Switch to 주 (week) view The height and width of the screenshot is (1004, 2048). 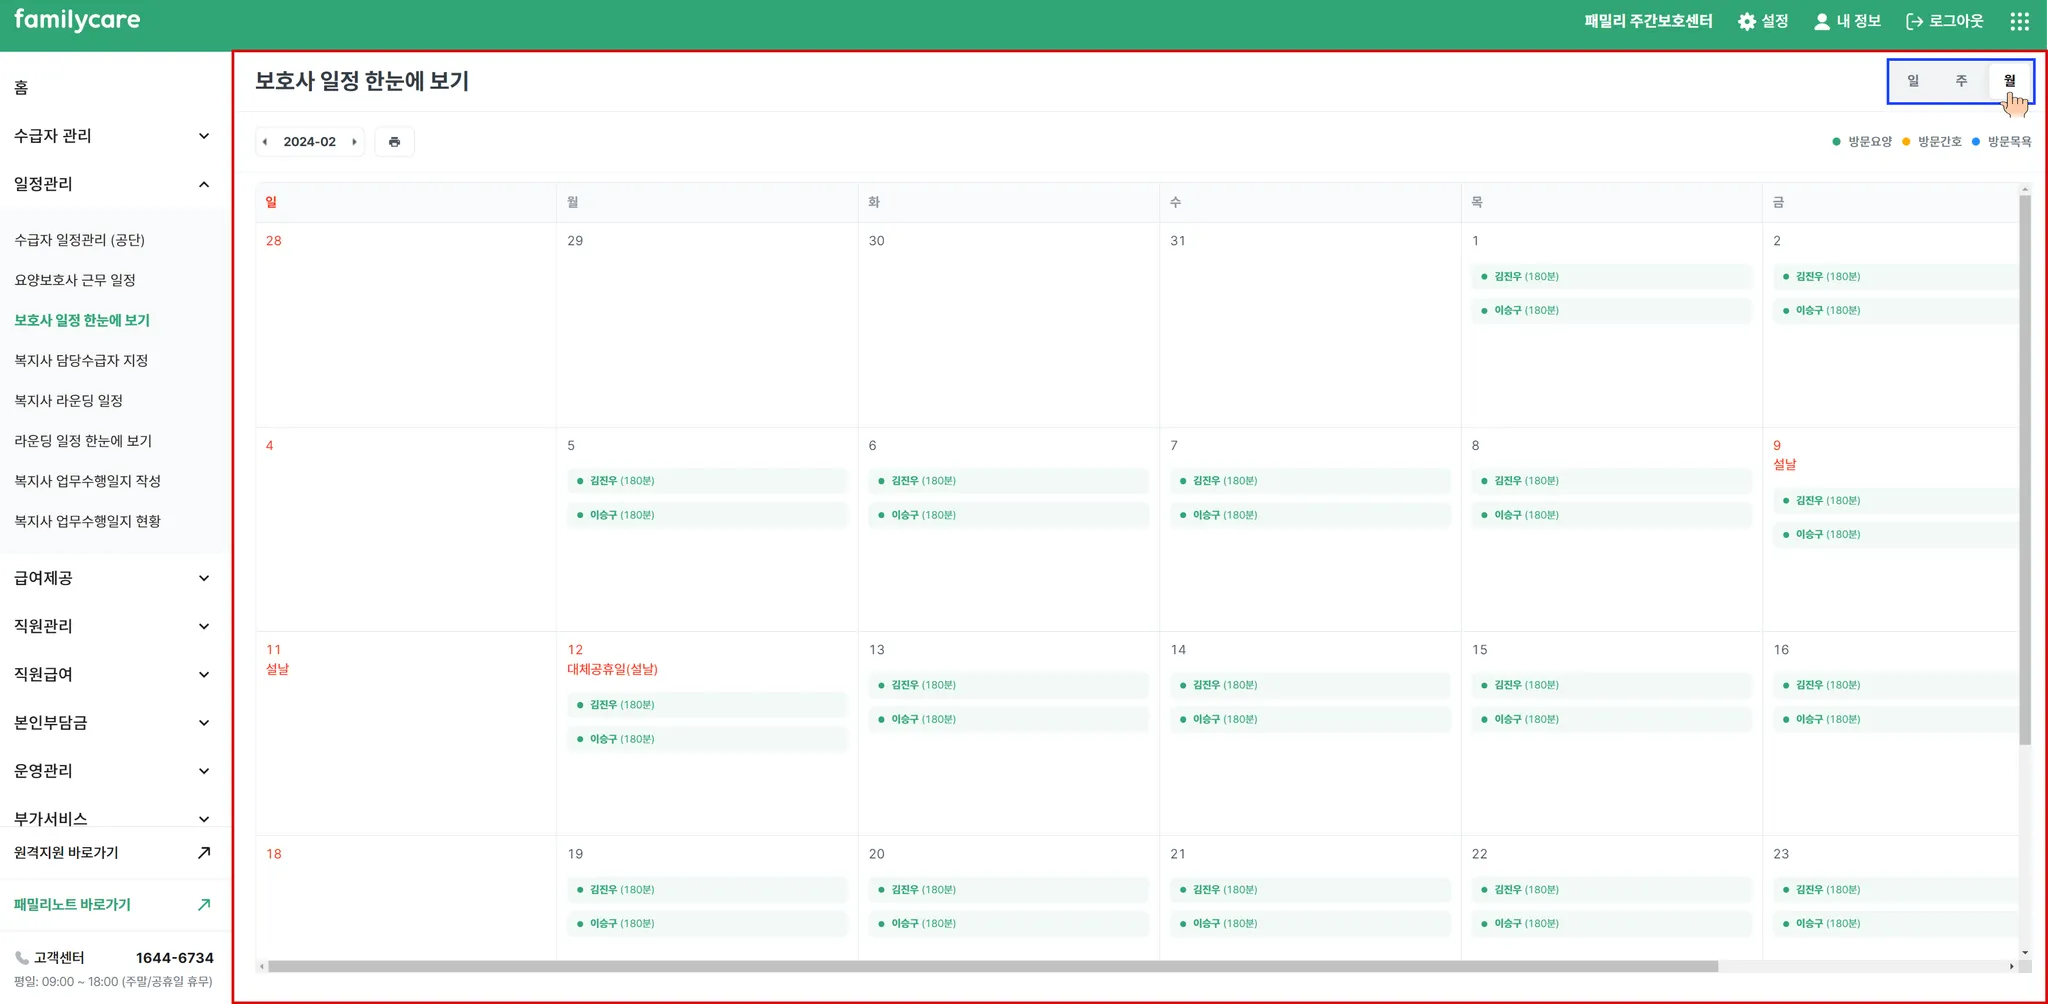coord(1961,81)
